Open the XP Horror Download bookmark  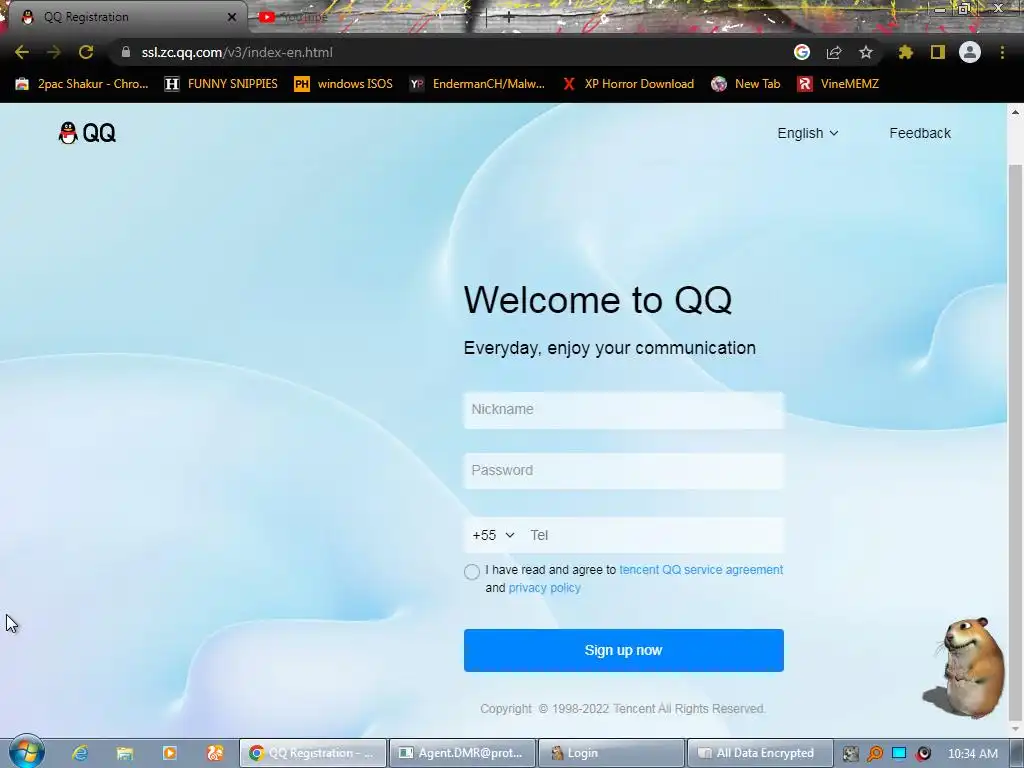(x=629, y=84)
